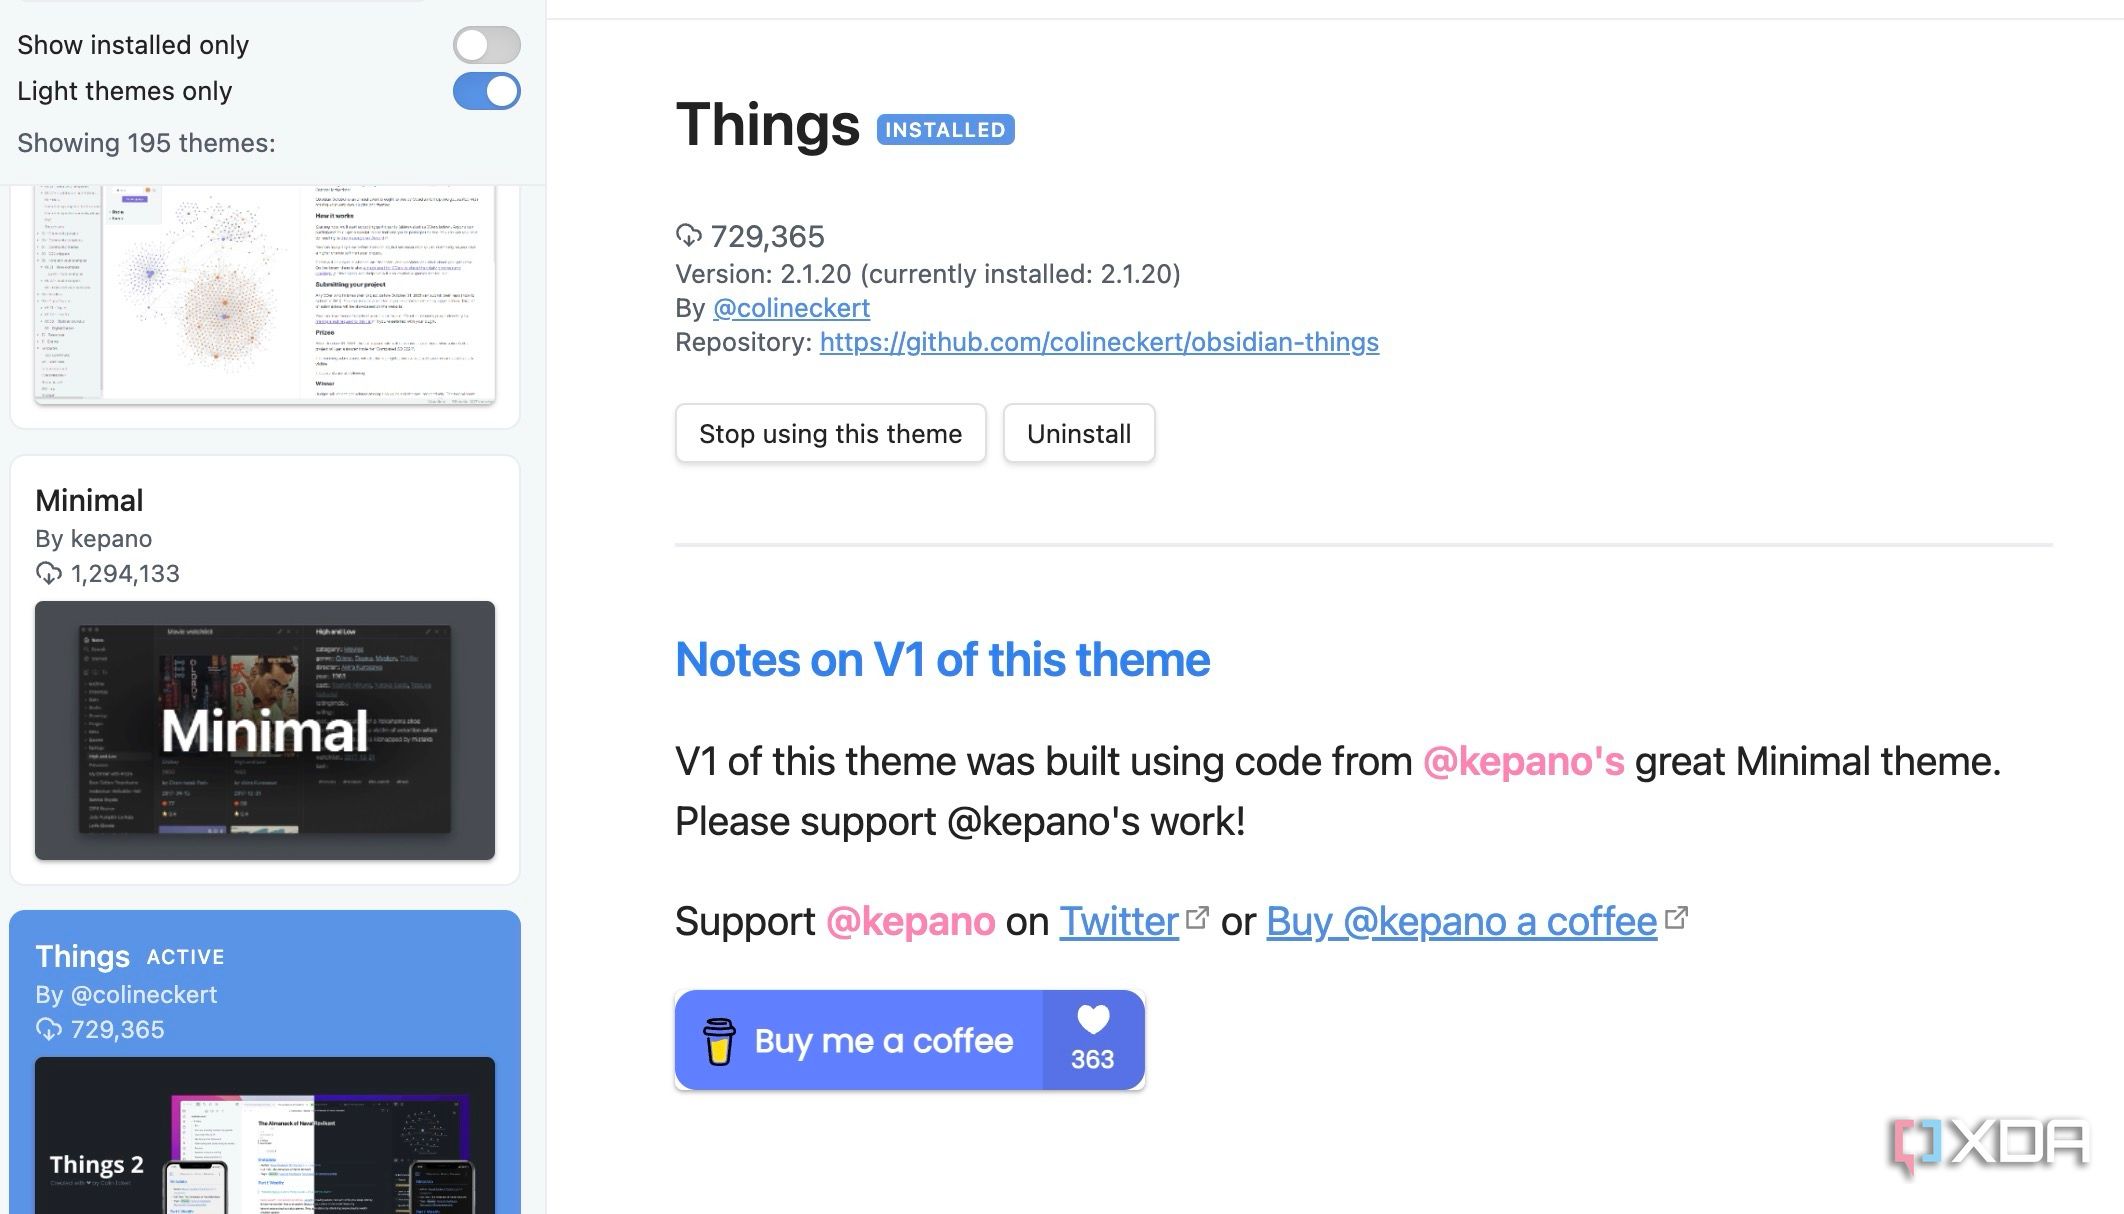Click the coffee cup icon on Buy me a coffee
This screenshot has height=1214, width=2124.
[717, 1040]
